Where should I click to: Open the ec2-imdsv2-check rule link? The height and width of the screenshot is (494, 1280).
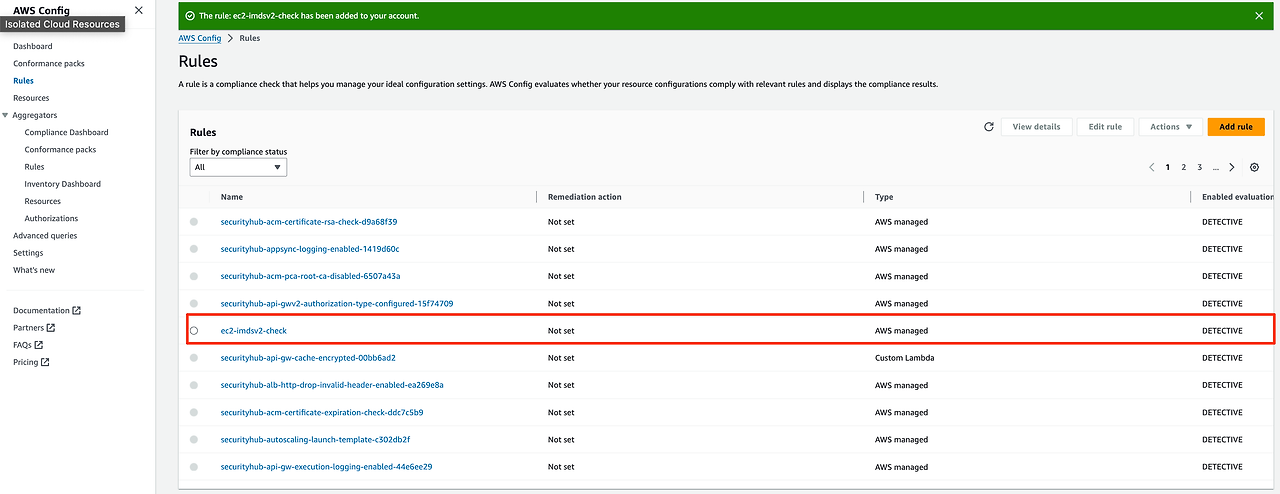254,331
